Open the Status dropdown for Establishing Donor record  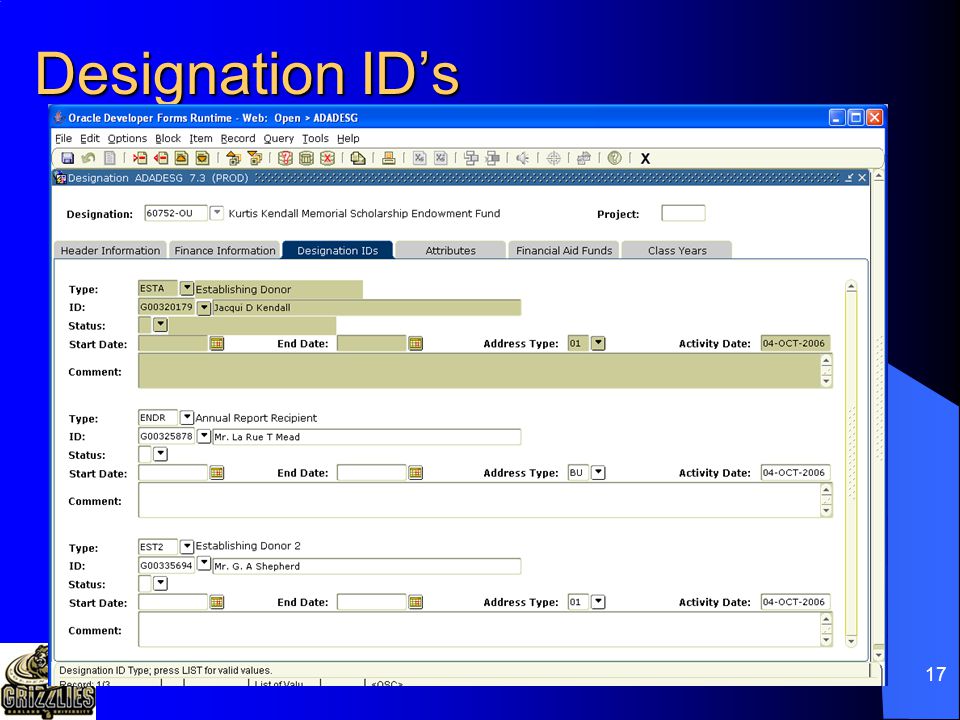tap(160, 324)
